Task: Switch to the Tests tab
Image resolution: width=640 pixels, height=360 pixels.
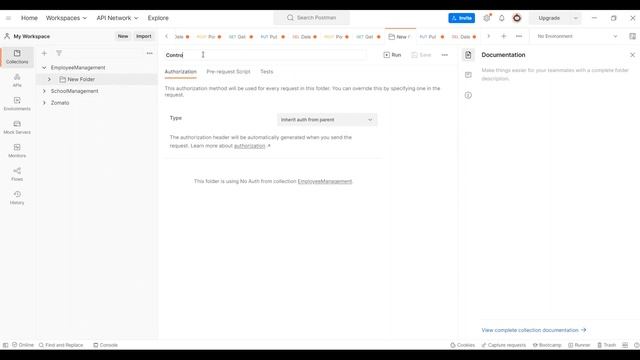Action: 267,71
